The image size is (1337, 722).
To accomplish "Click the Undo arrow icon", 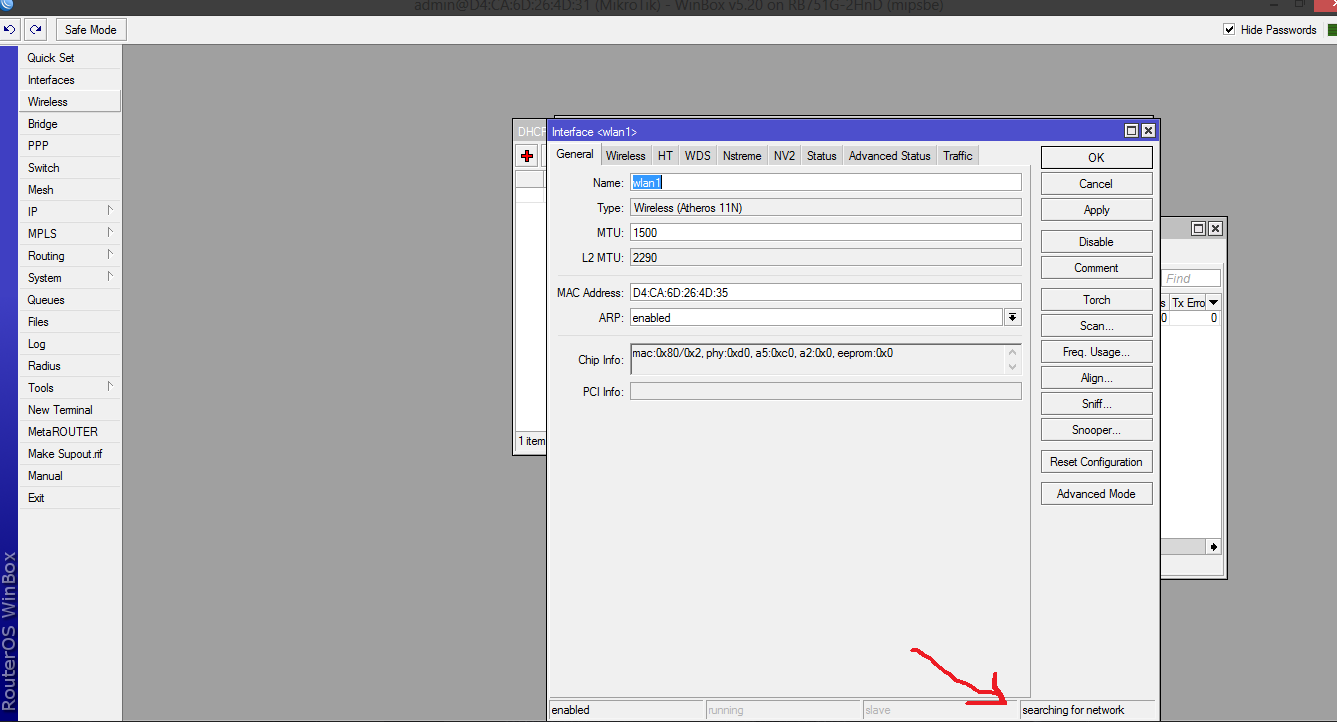I will pyautogui.click(x=10, y=30).
